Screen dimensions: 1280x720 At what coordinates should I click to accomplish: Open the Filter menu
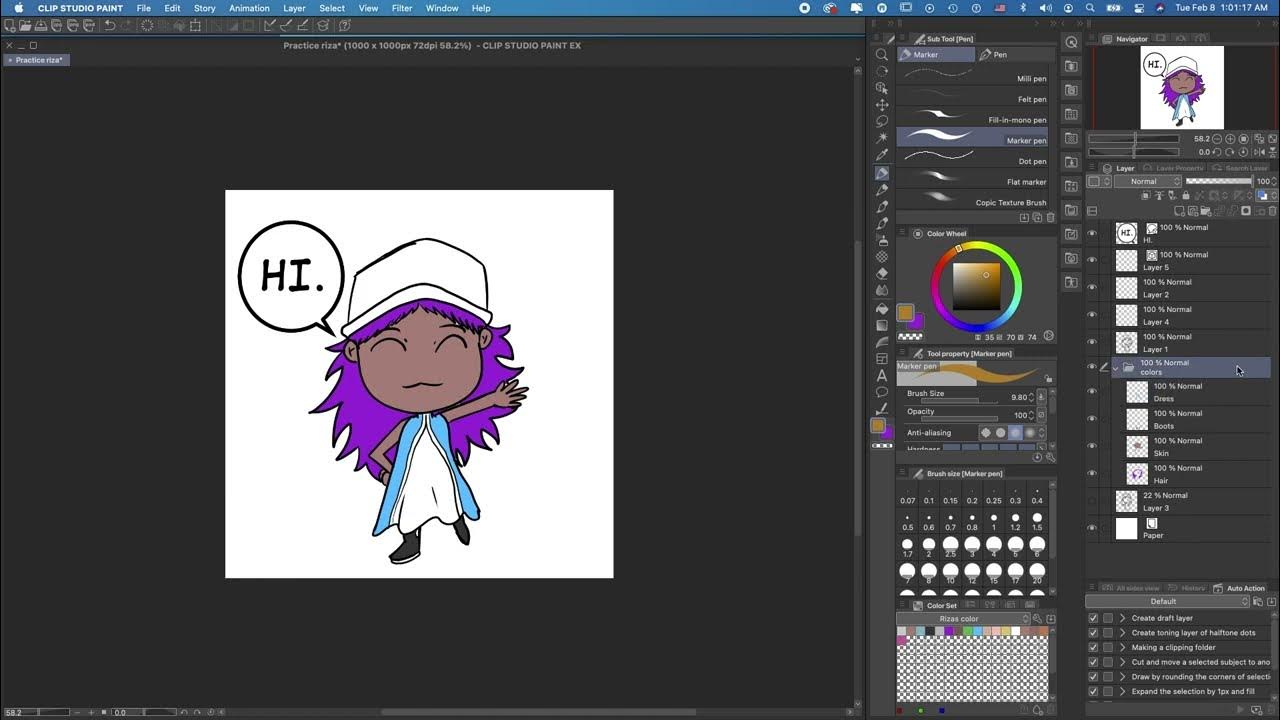pyautogui.click(x=402, y=8)
